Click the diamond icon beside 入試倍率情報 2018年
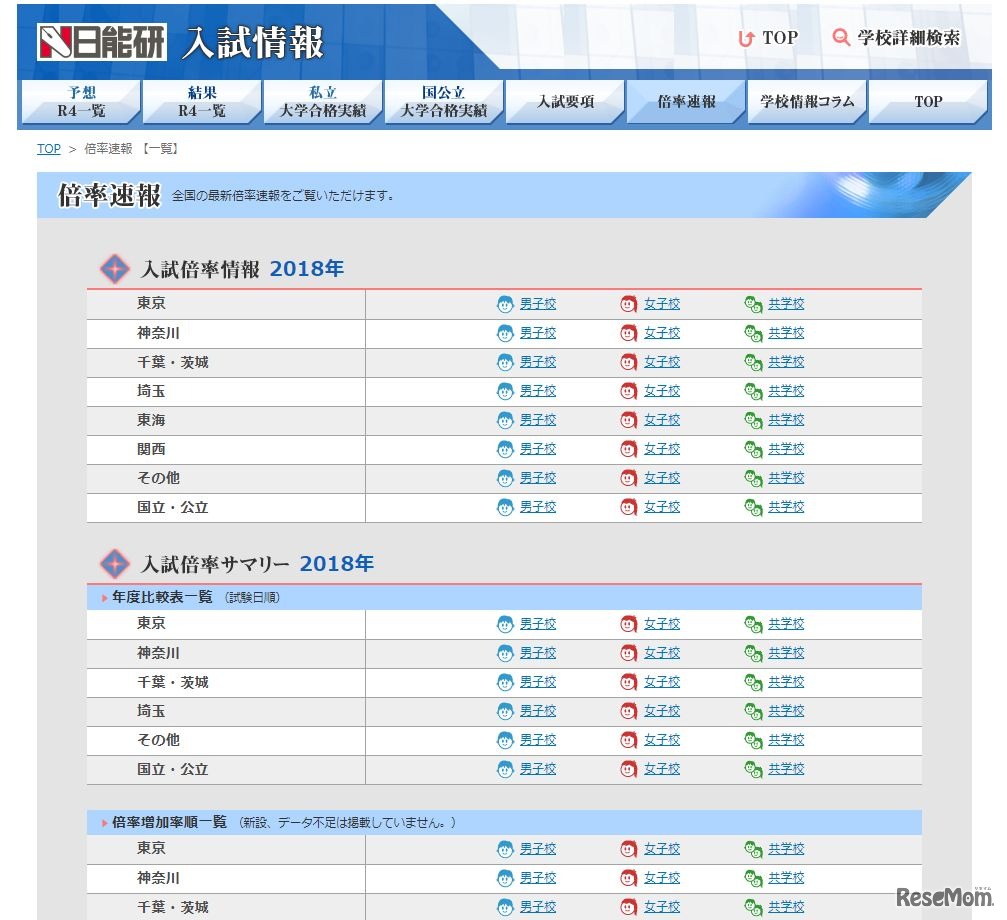Image resolution: width=1007 pixels, height=920 pixels. click(115, 268)
